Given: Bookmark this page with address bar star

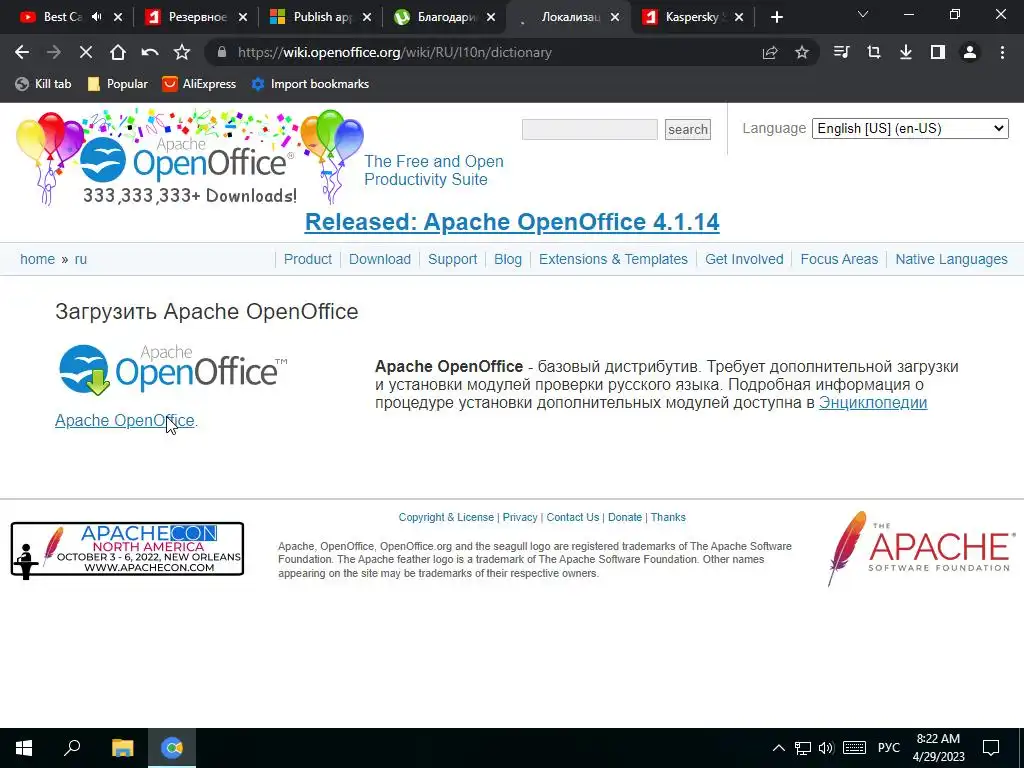Looking at the screenshot, I should point(802,52).
